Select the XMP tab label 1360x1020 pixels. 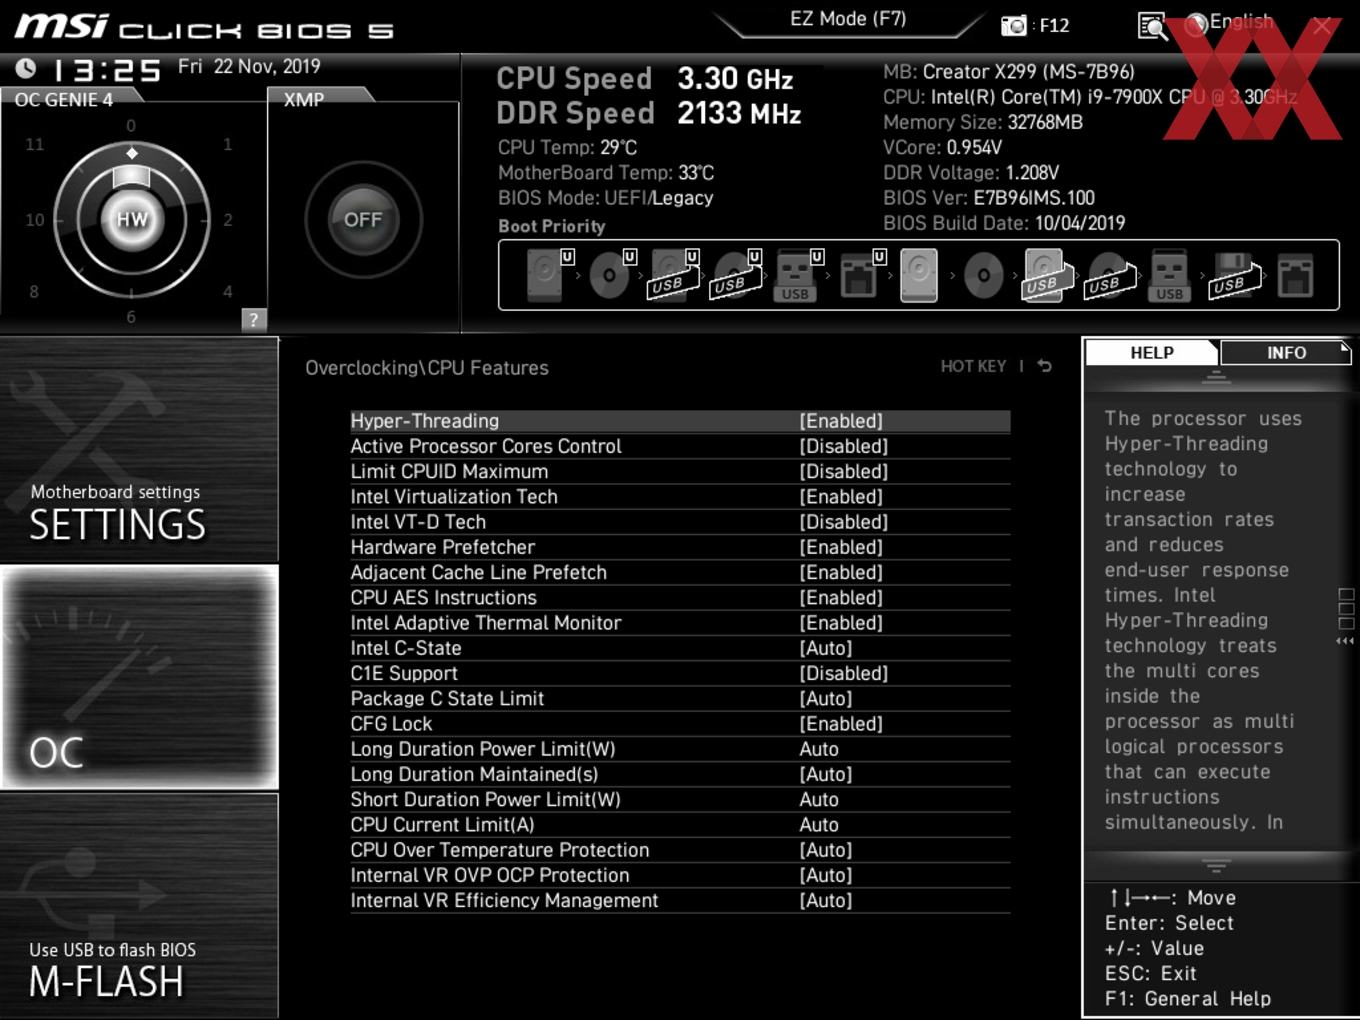(x=304, y=100)
